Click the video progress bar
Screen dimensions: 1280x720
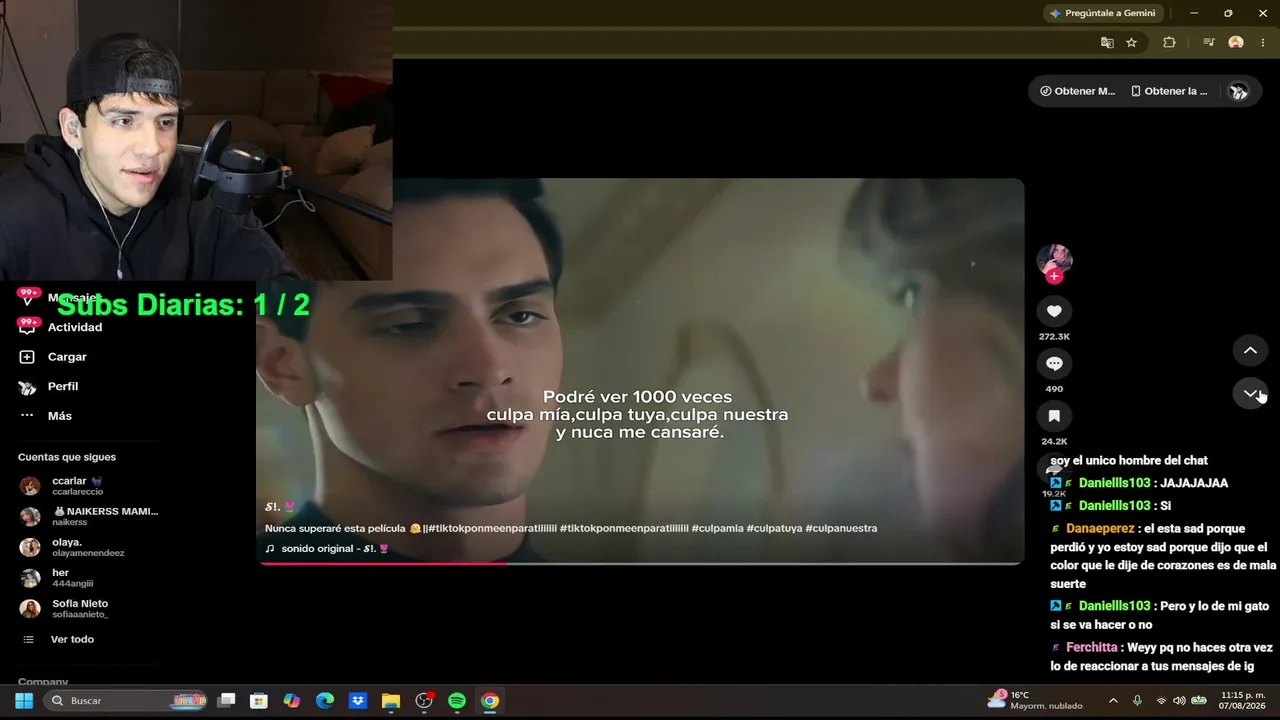click(x=640, y=563)
